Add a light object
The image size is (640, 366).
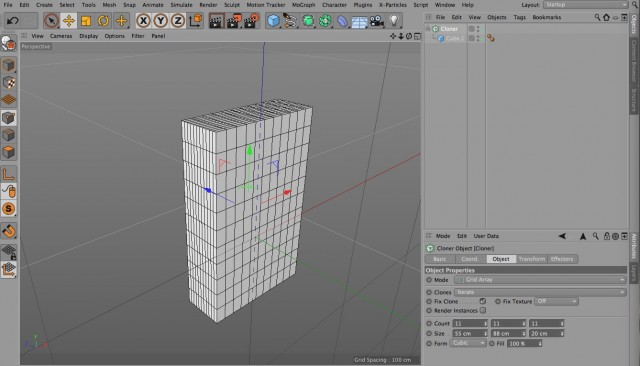pos(394,20)
